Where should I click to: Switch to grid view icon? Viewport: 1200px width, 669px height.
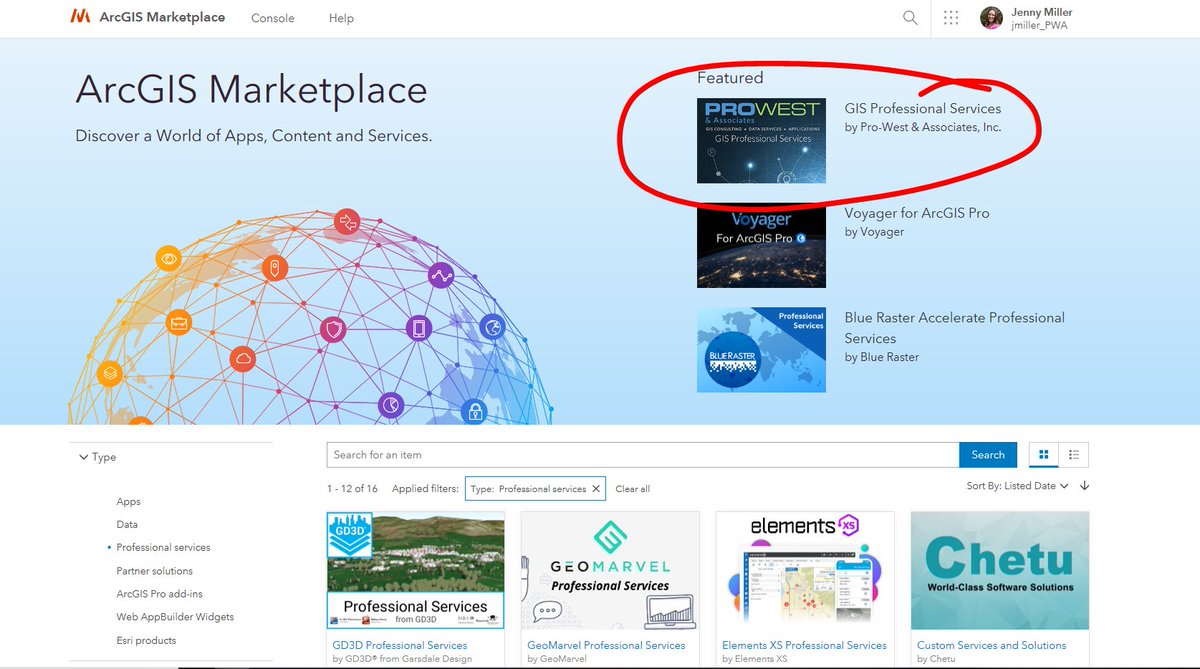[1044, 455]
